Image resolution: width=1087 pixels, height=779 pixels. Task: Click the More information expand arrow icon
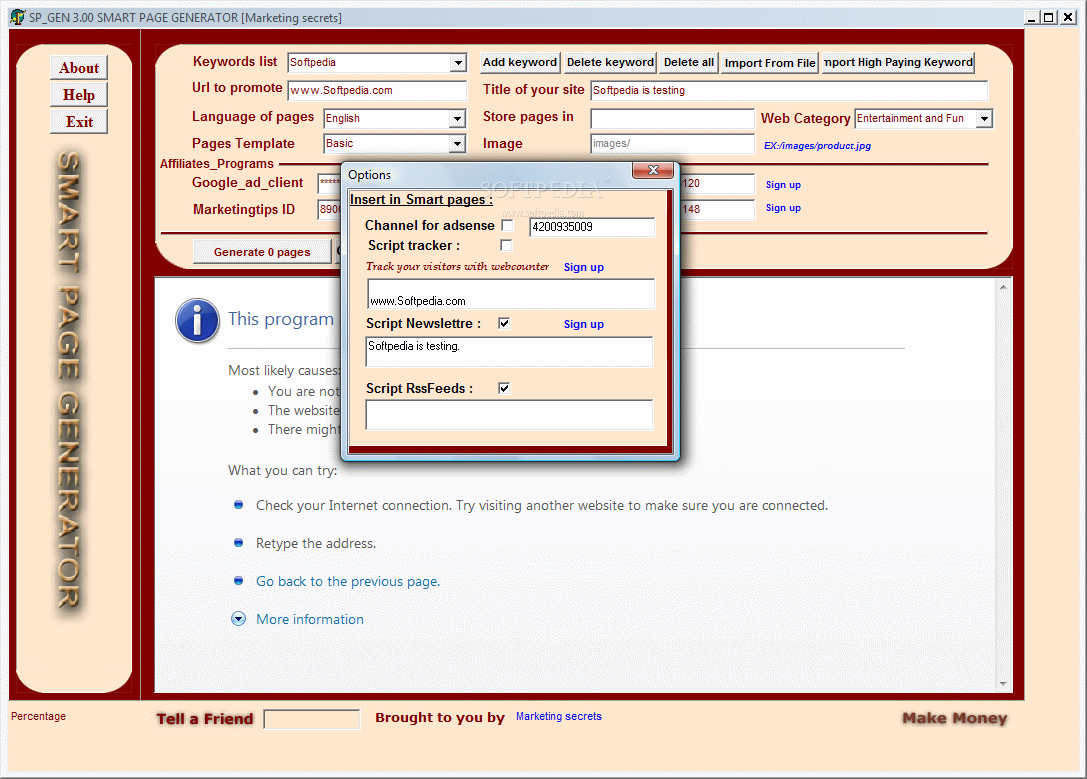pyautogui.click(x=238, y=619)
